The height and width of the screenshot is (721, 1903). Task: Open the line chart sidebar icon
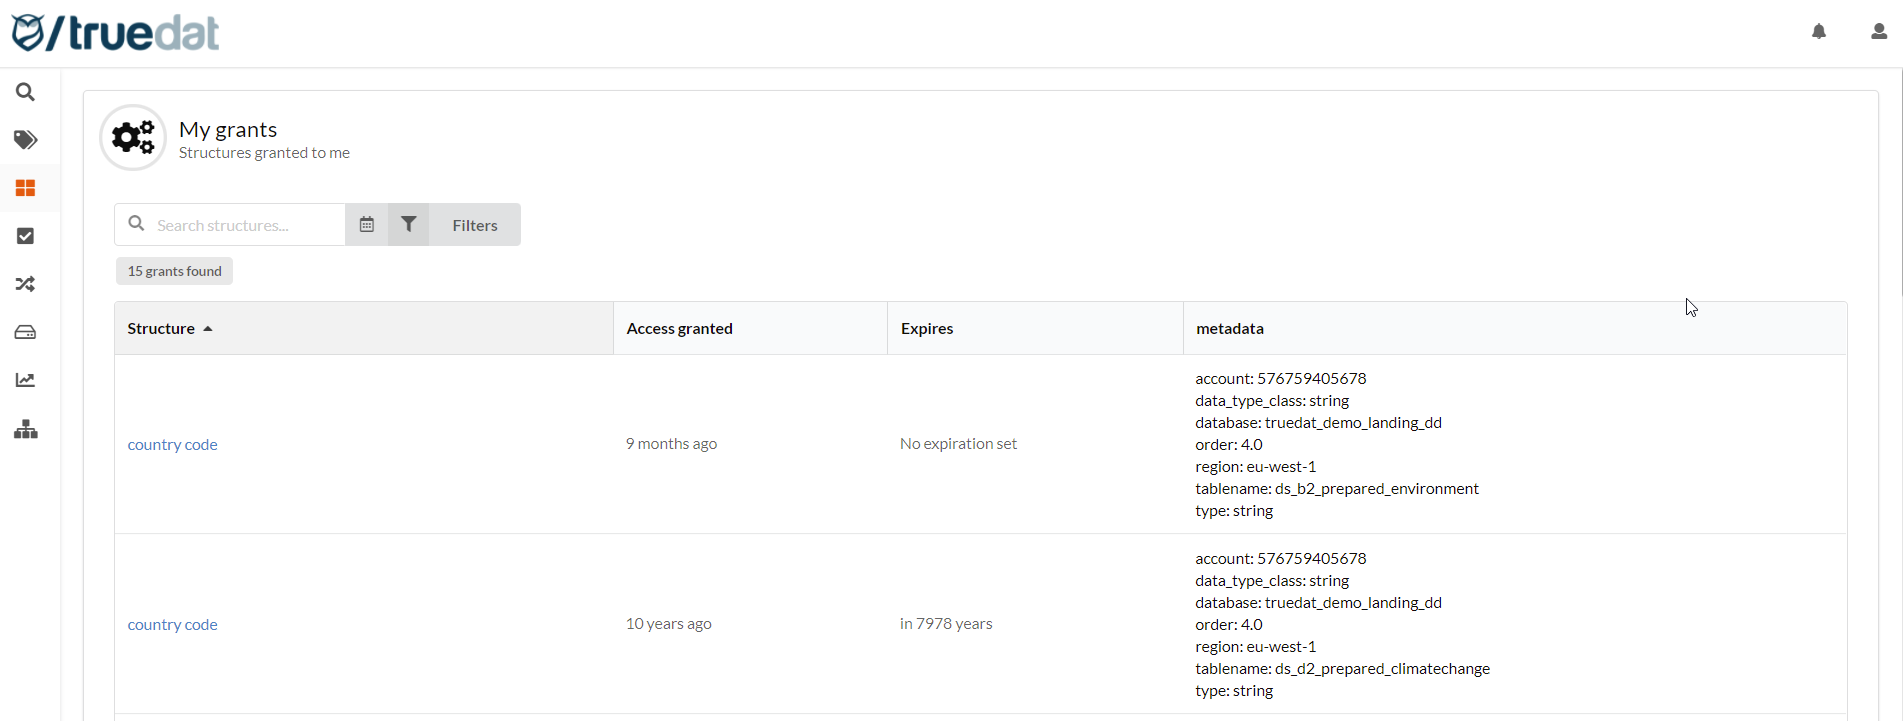(x=26, y=380)
